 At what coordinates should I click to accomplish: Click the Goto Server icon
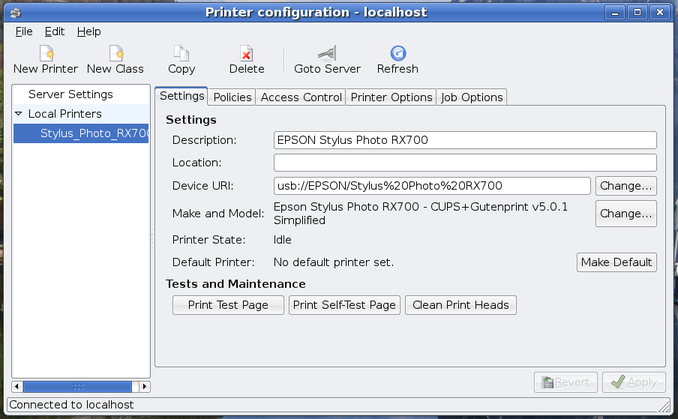pos(327,54)
